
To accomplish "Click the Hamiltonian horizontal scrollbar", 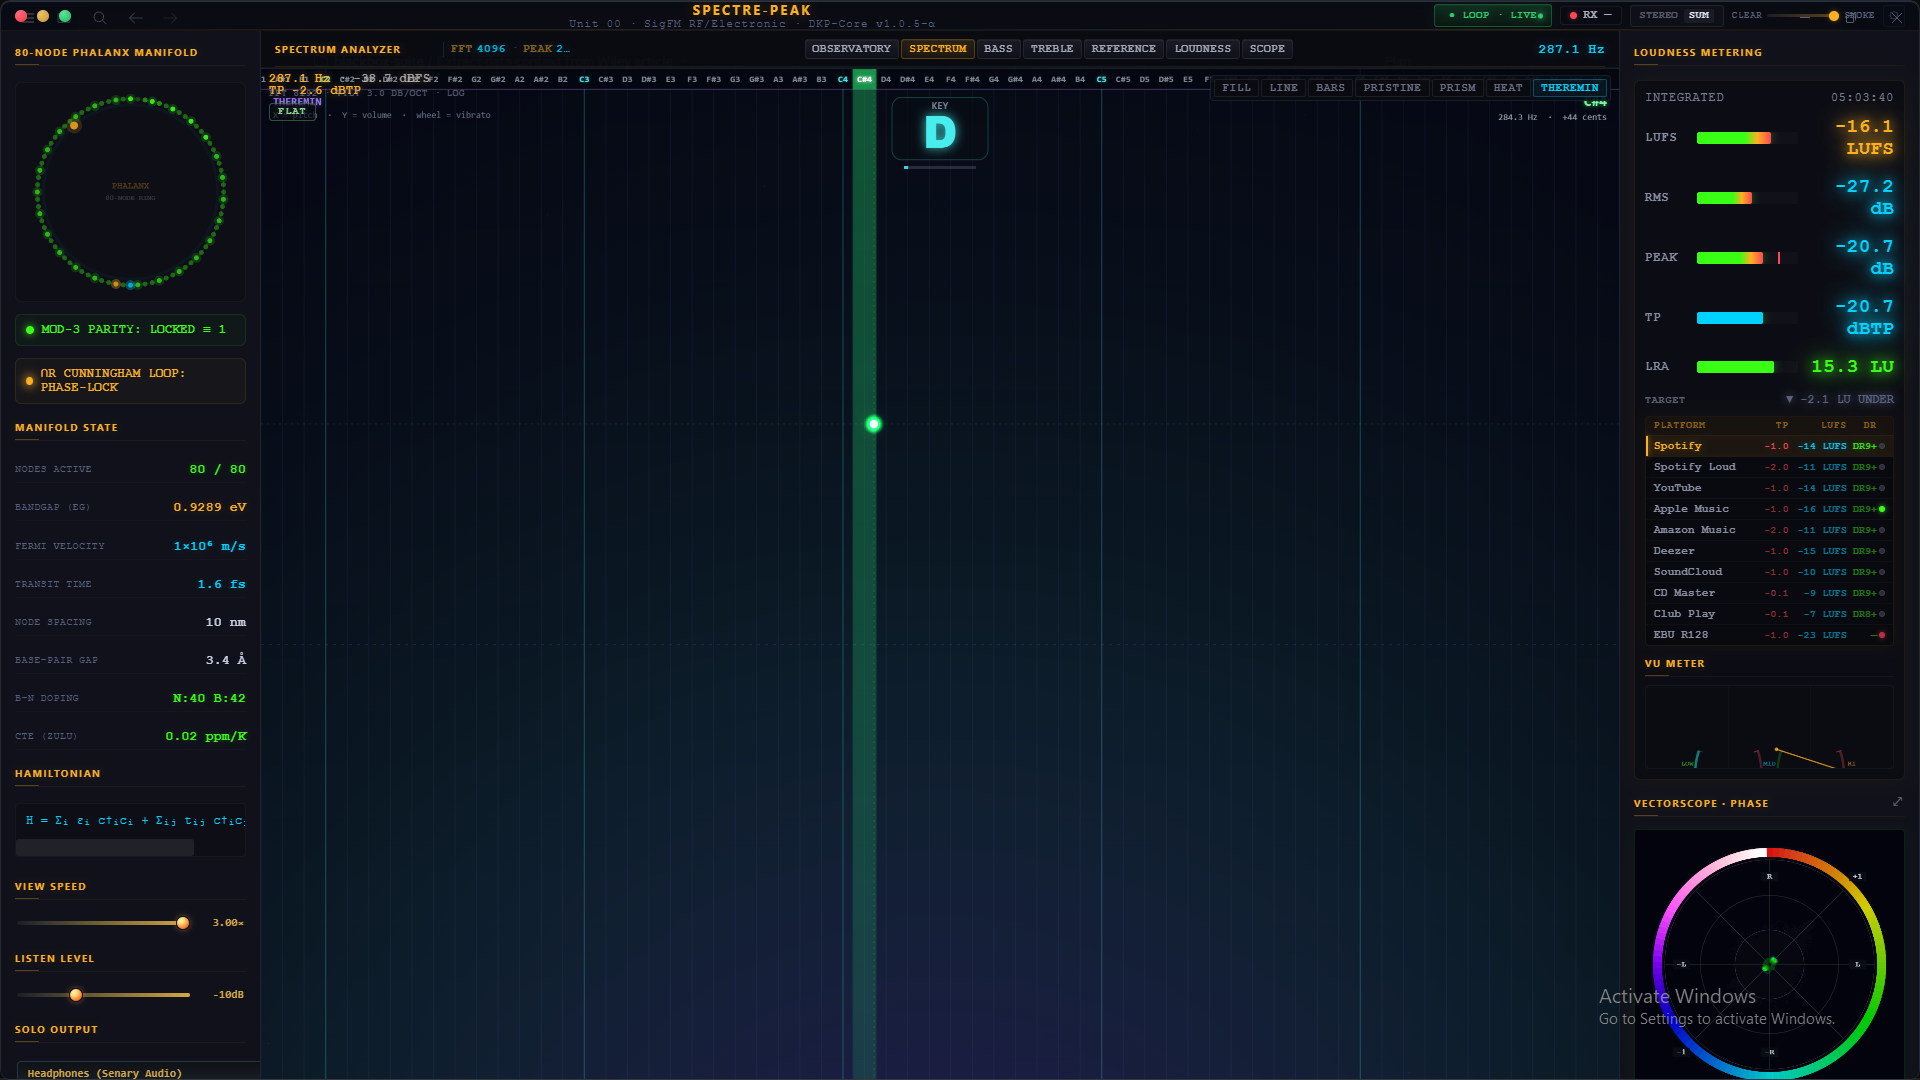I will coord(105,848).
